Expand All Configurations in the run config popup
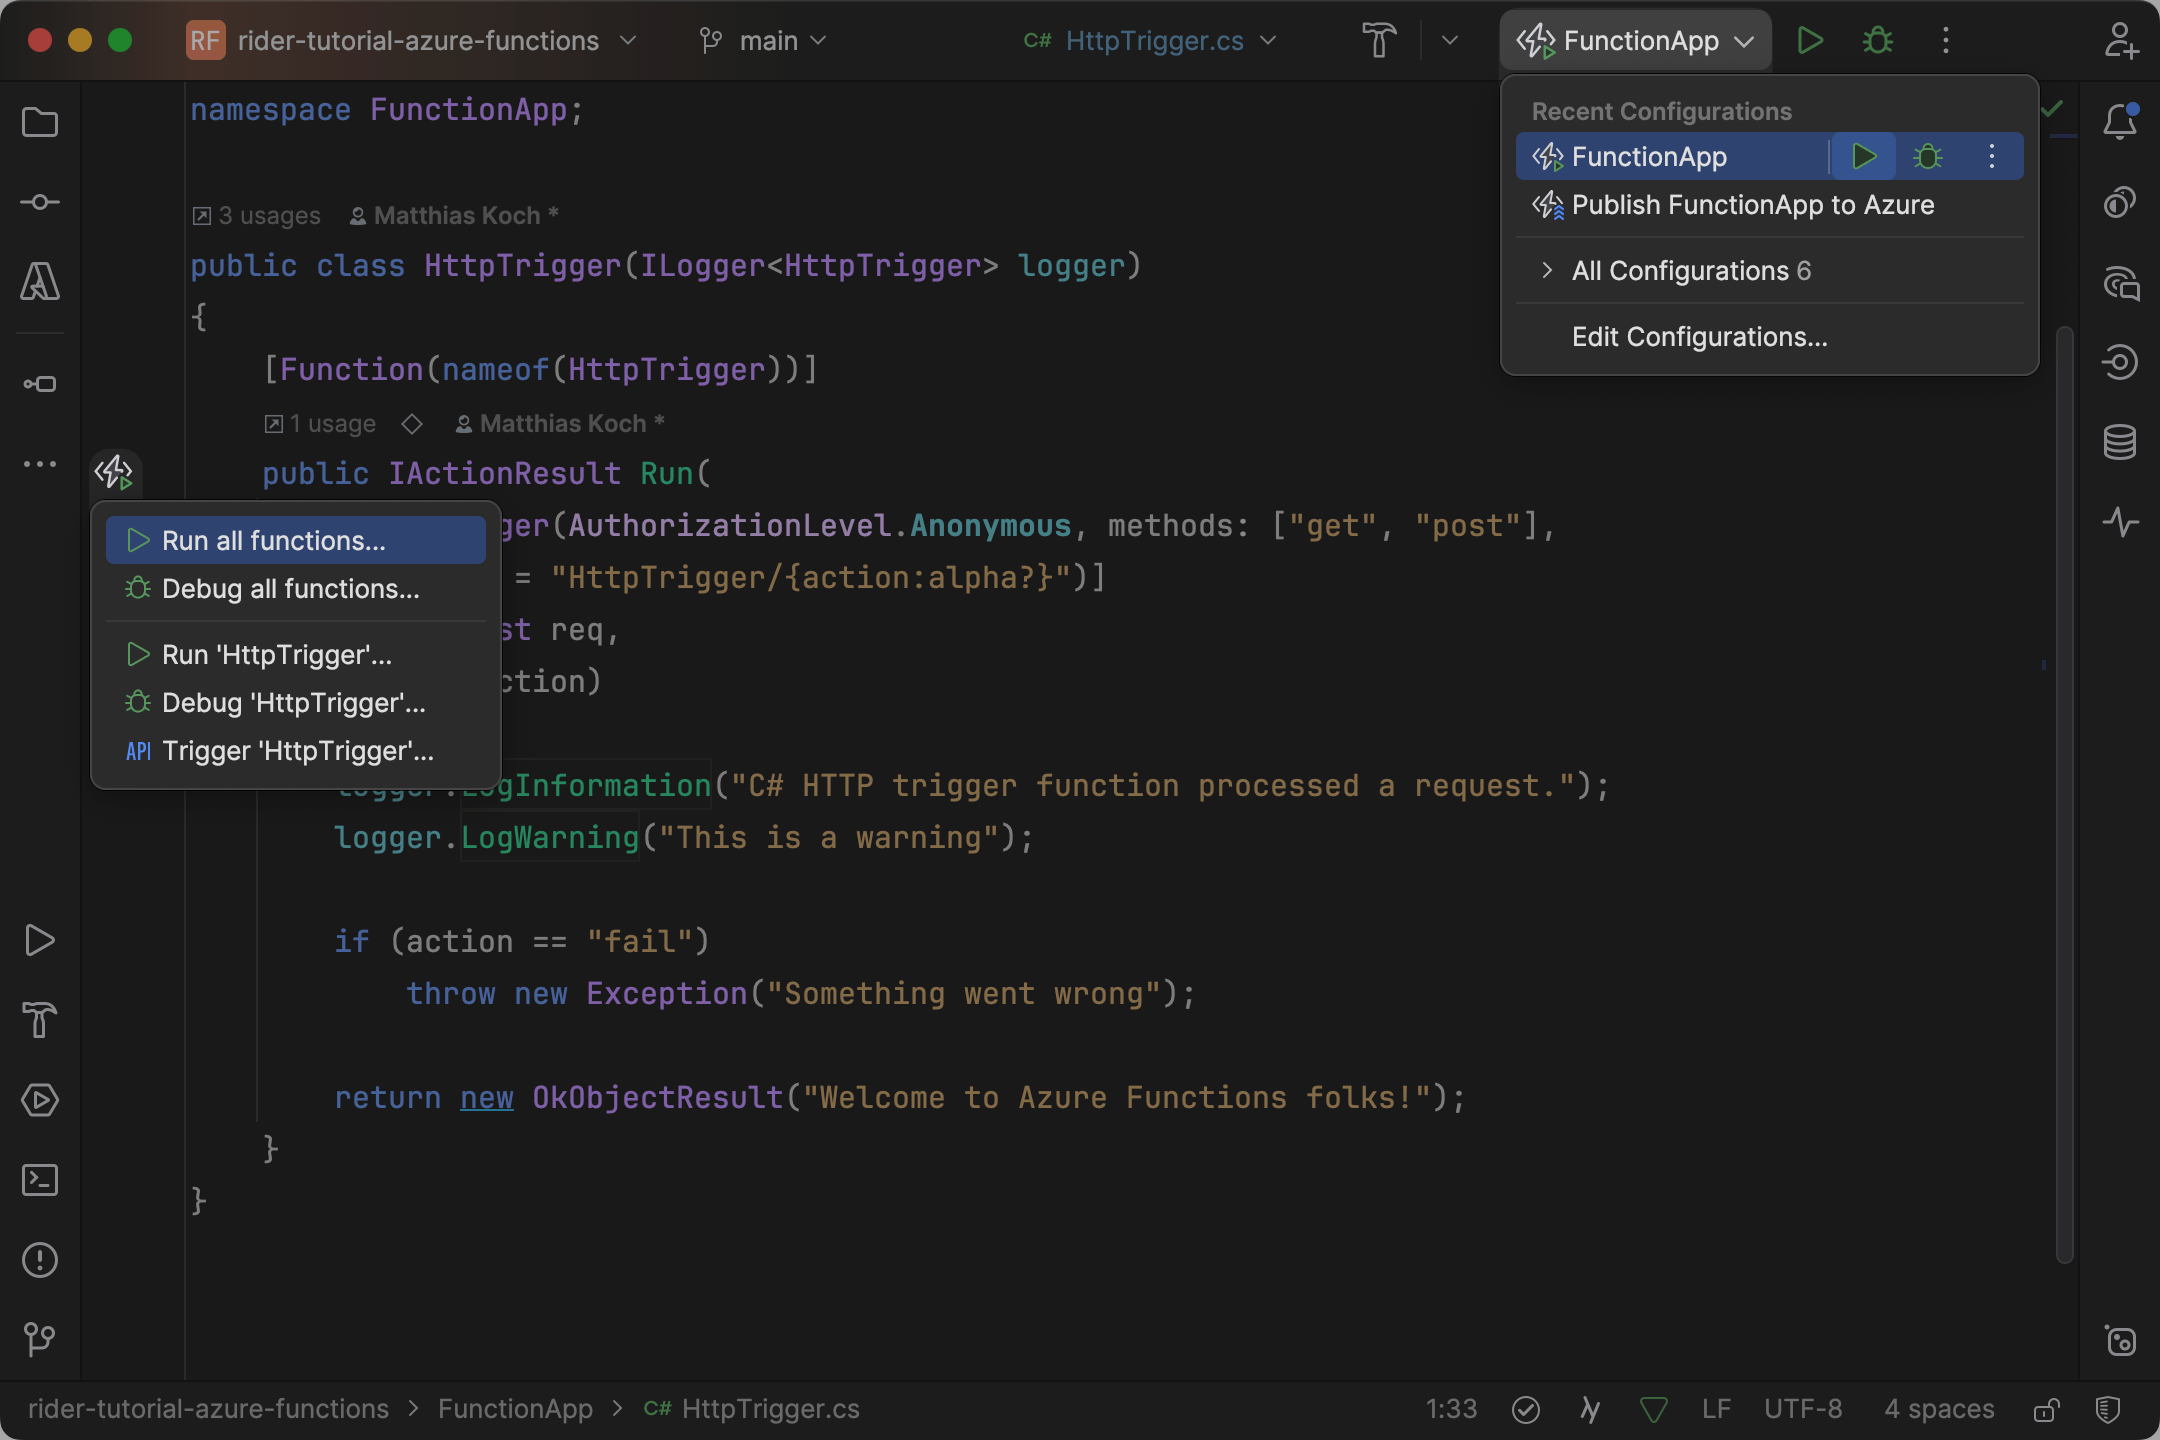Viewport: 2160px width, 1440px height. (1689, 270)
